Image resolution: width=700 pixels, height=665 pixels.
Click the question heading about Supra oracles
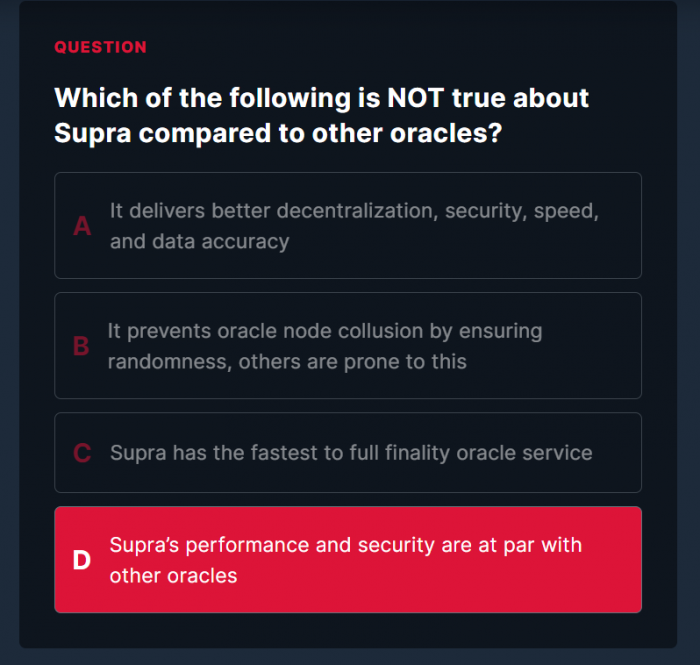(x=321, y=114)
